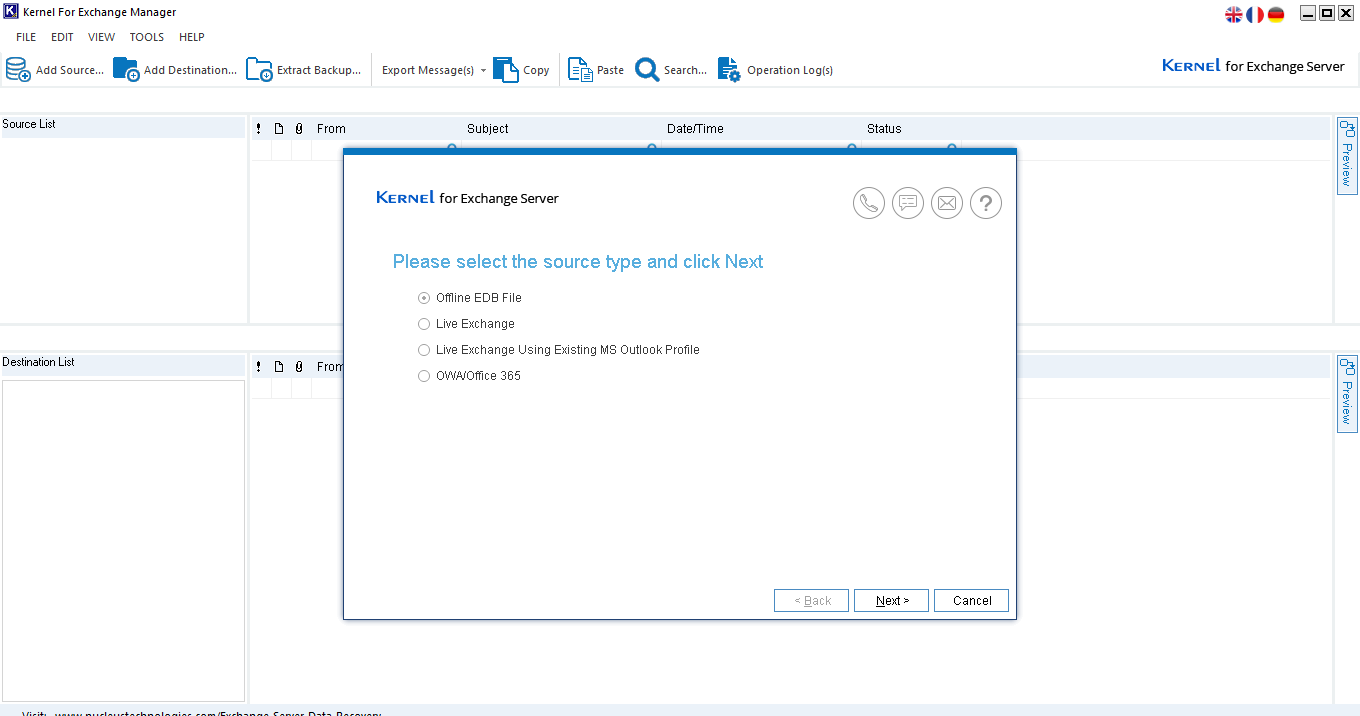This screenshot has width=1360, height=716.
Task: Open the EDIT menu
Action: pyautogui.click(x=62, y=37)
